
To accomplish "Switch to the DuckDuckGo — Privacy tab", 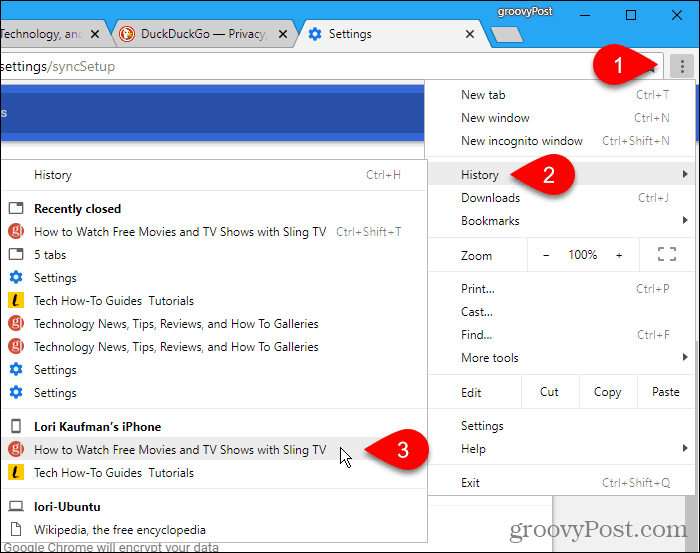I will point(203,34).
